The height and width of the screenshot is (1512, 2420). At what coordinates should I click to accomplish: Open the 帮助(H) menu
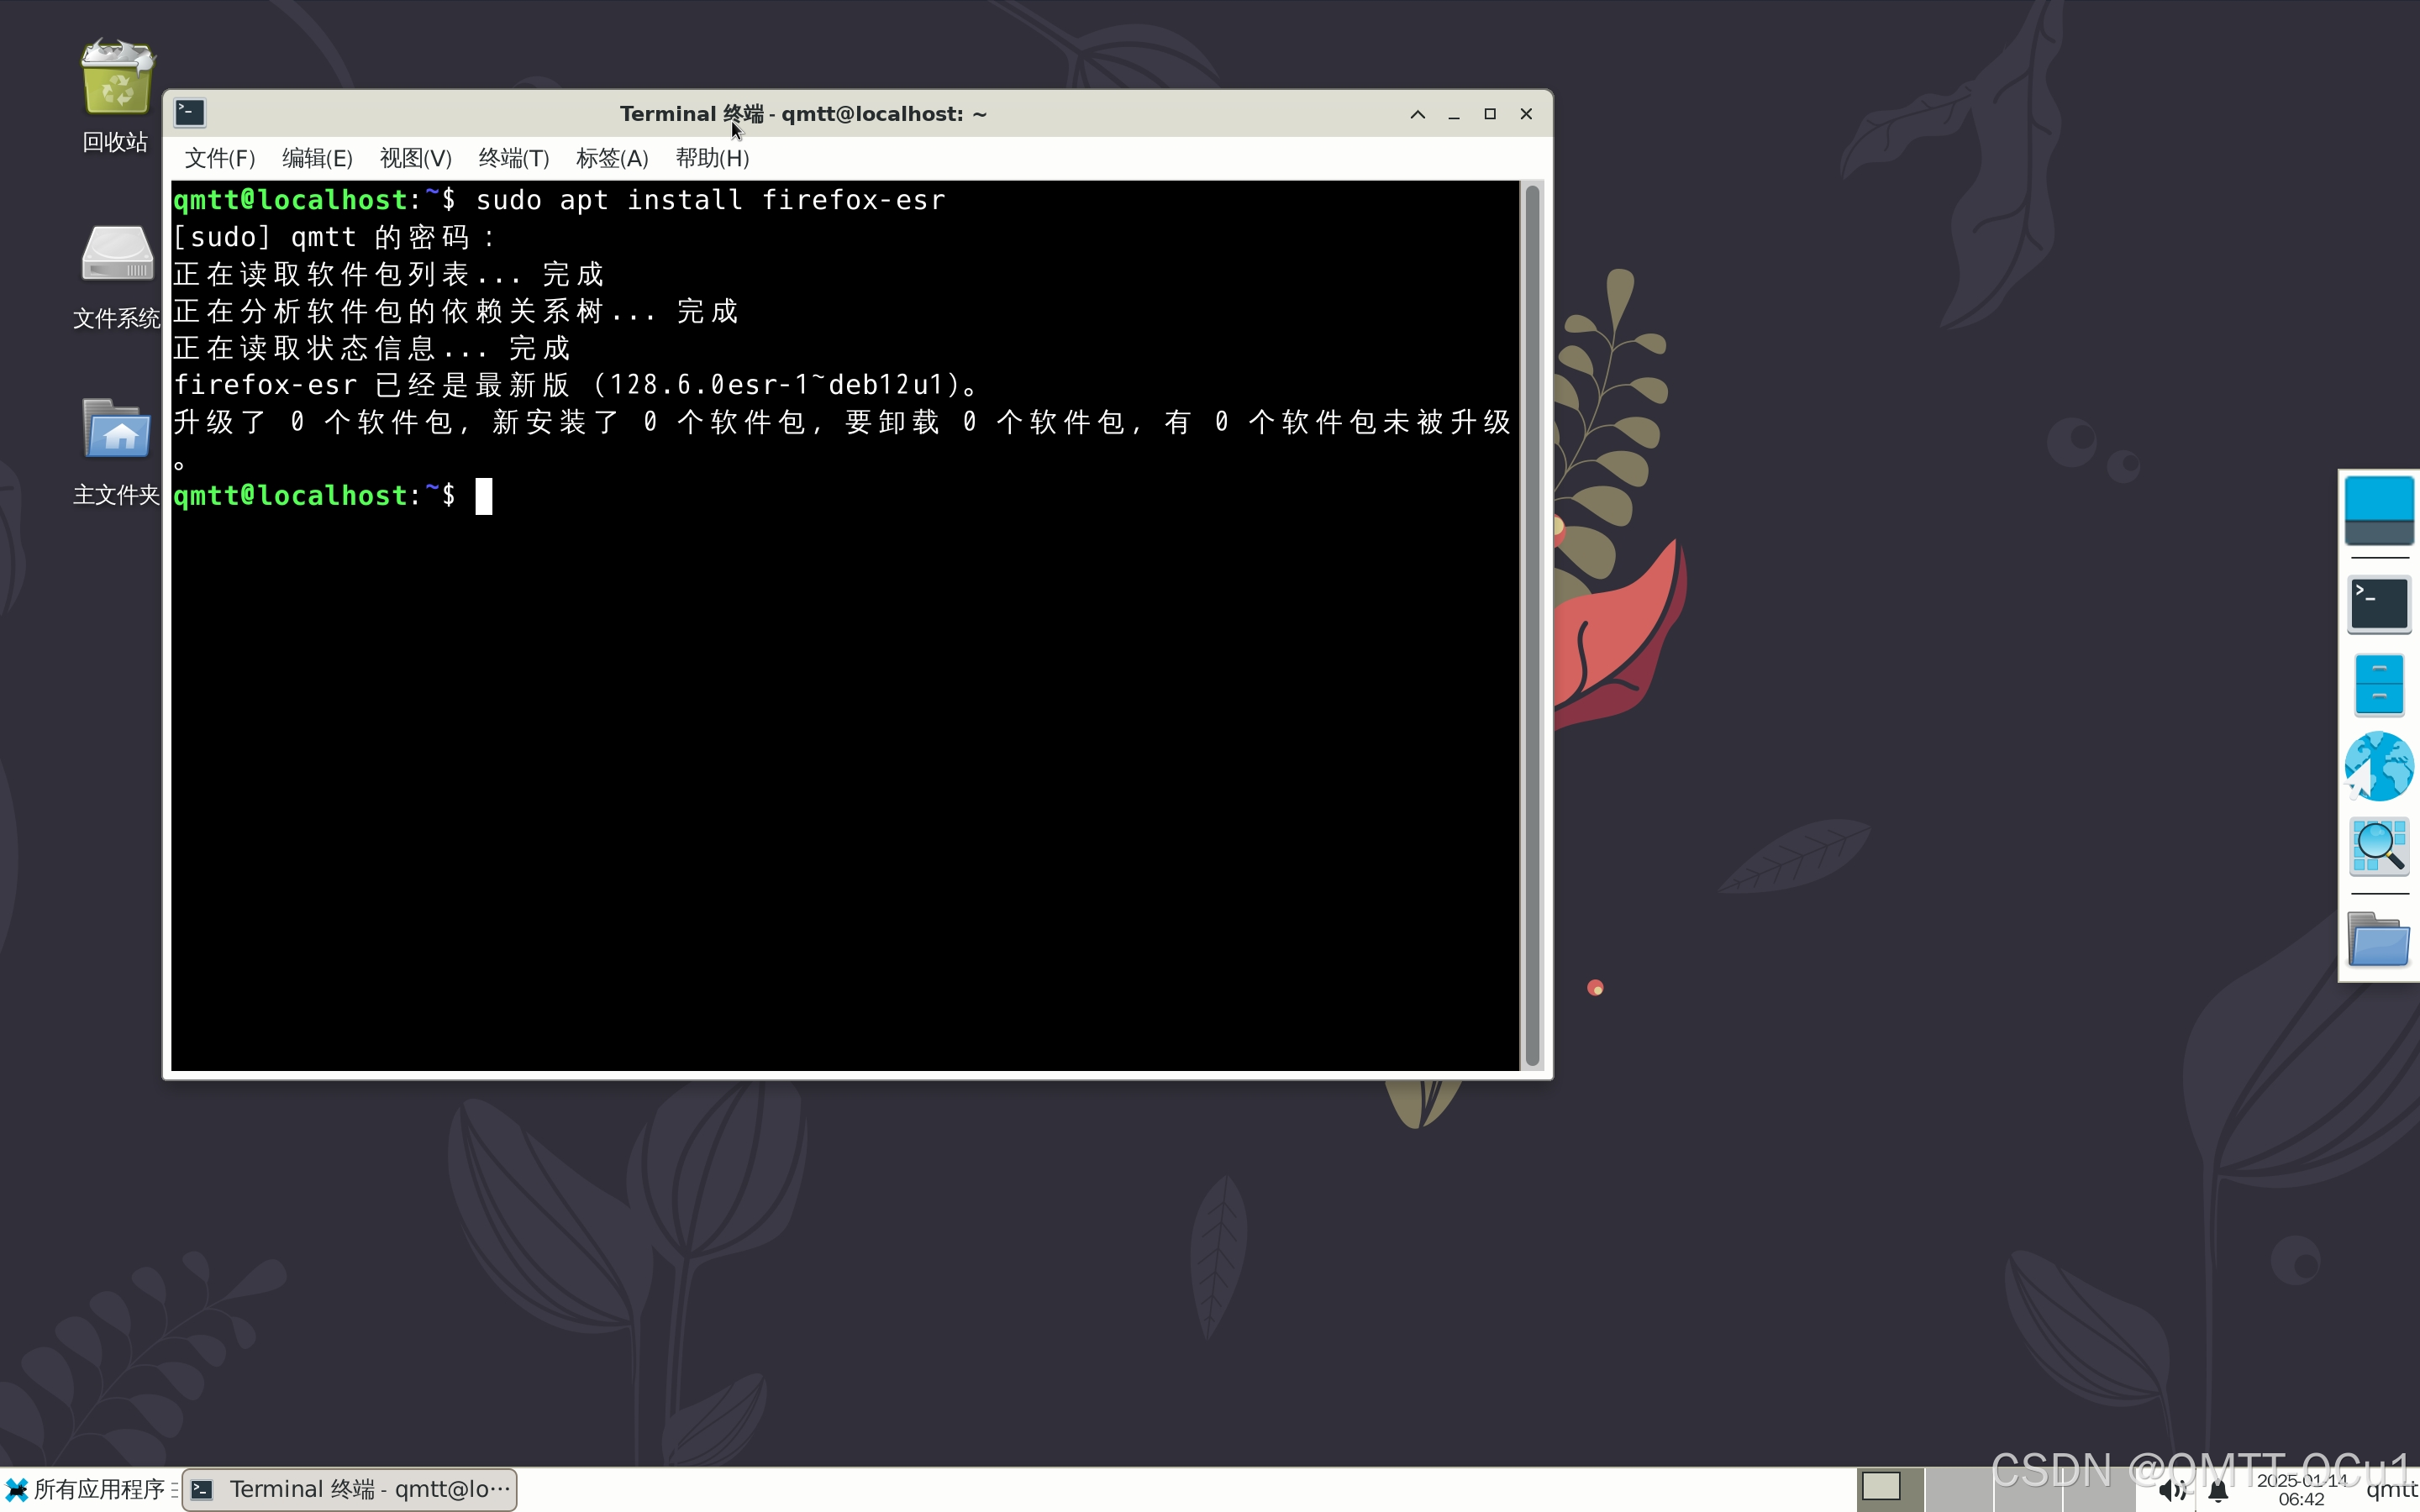click(x=712, y=158)
